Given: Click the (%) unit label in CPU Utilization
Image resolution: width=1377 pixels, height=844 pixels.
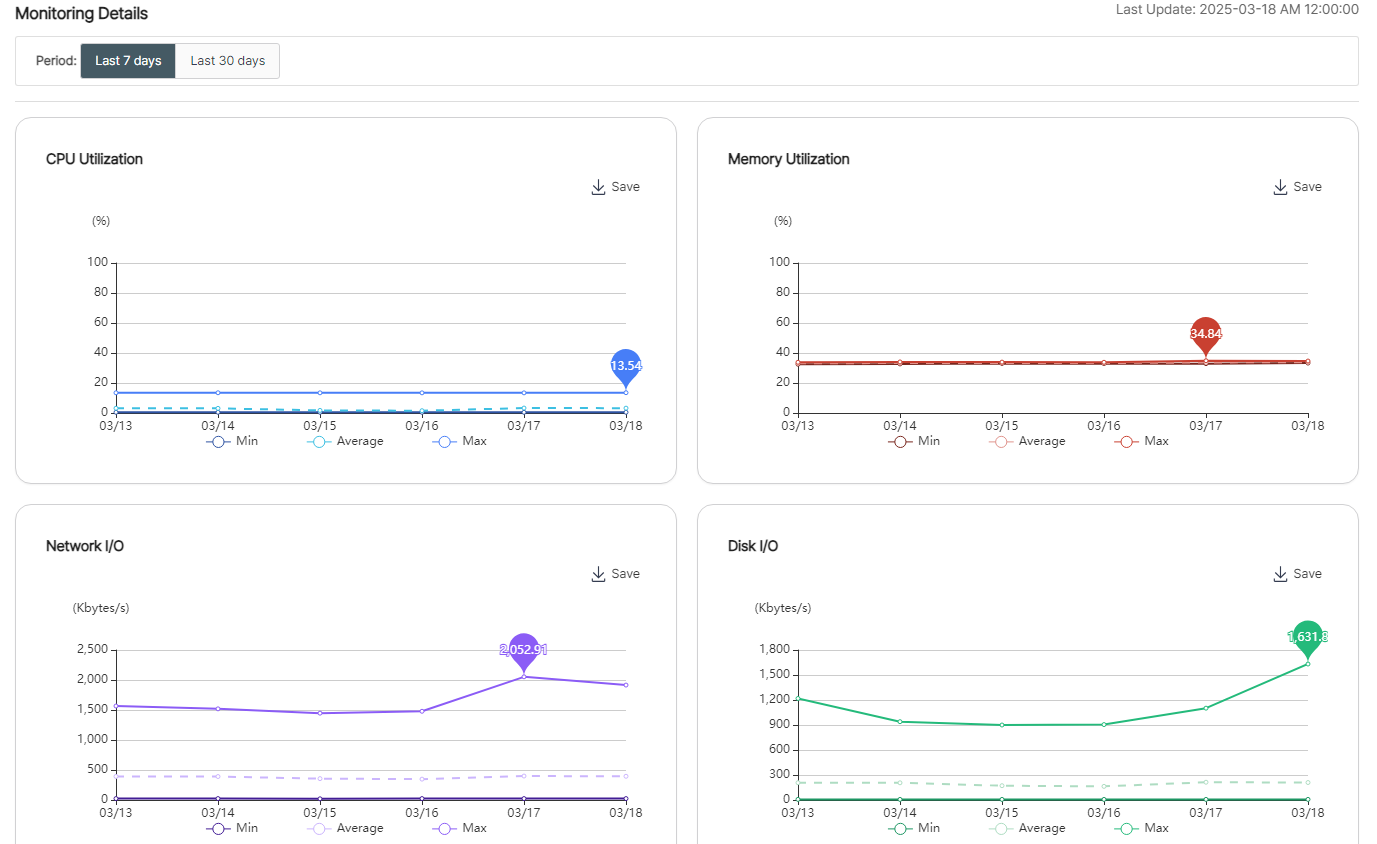Looking at the screenshot, I should pos(101,221).
